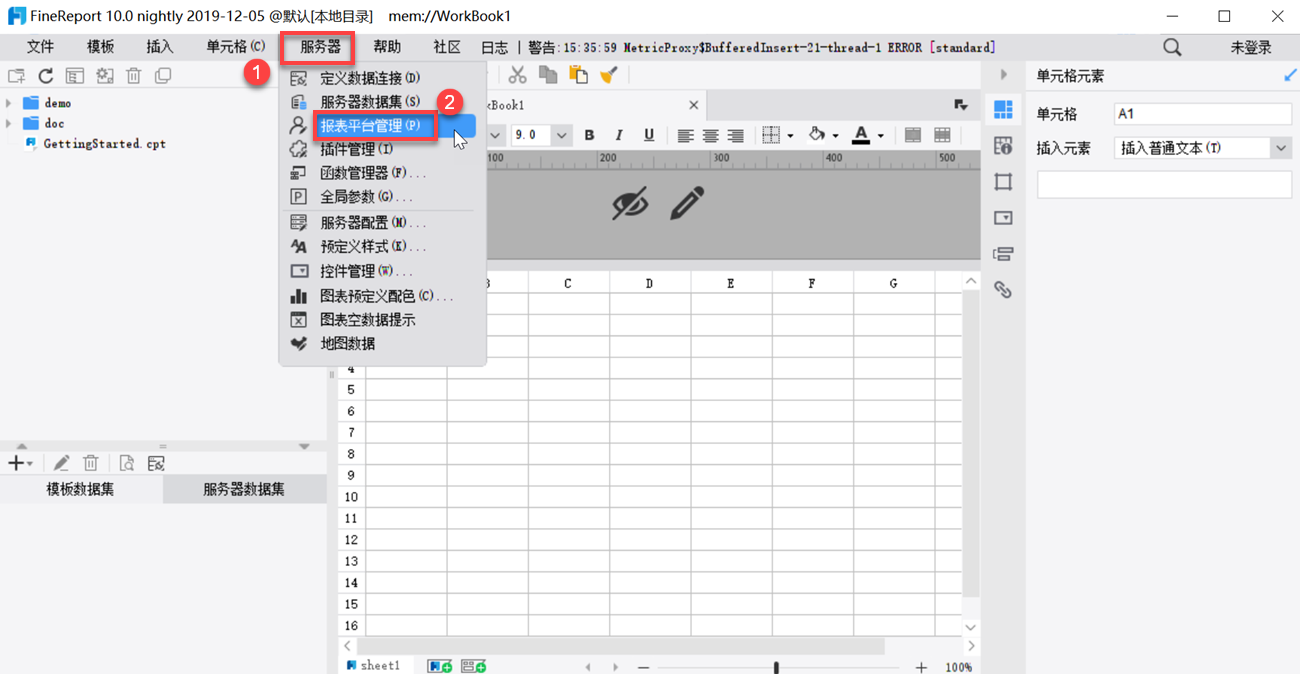
Task: Refresh the template file tree
Action: 46,76
